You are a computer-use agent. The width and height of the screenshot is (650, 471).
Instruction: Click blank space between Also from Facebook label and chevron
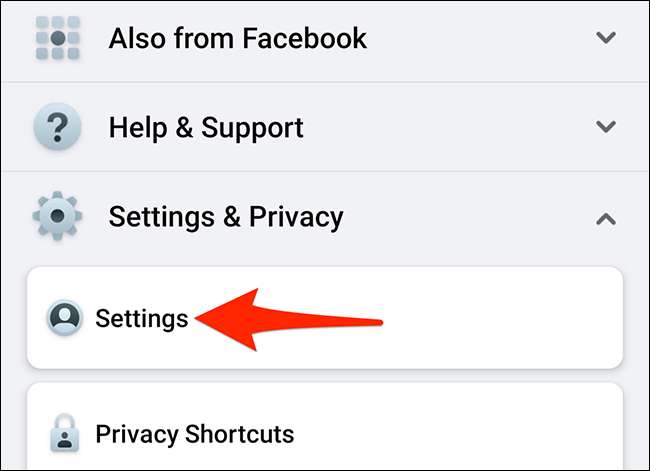point(481,38)
